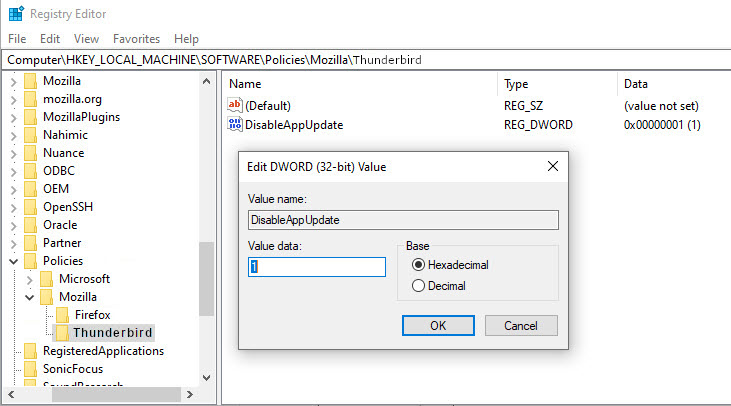Viewport: 731px width, 406px height.
Task: Expand the Nuance key
Action: point(14,154)
